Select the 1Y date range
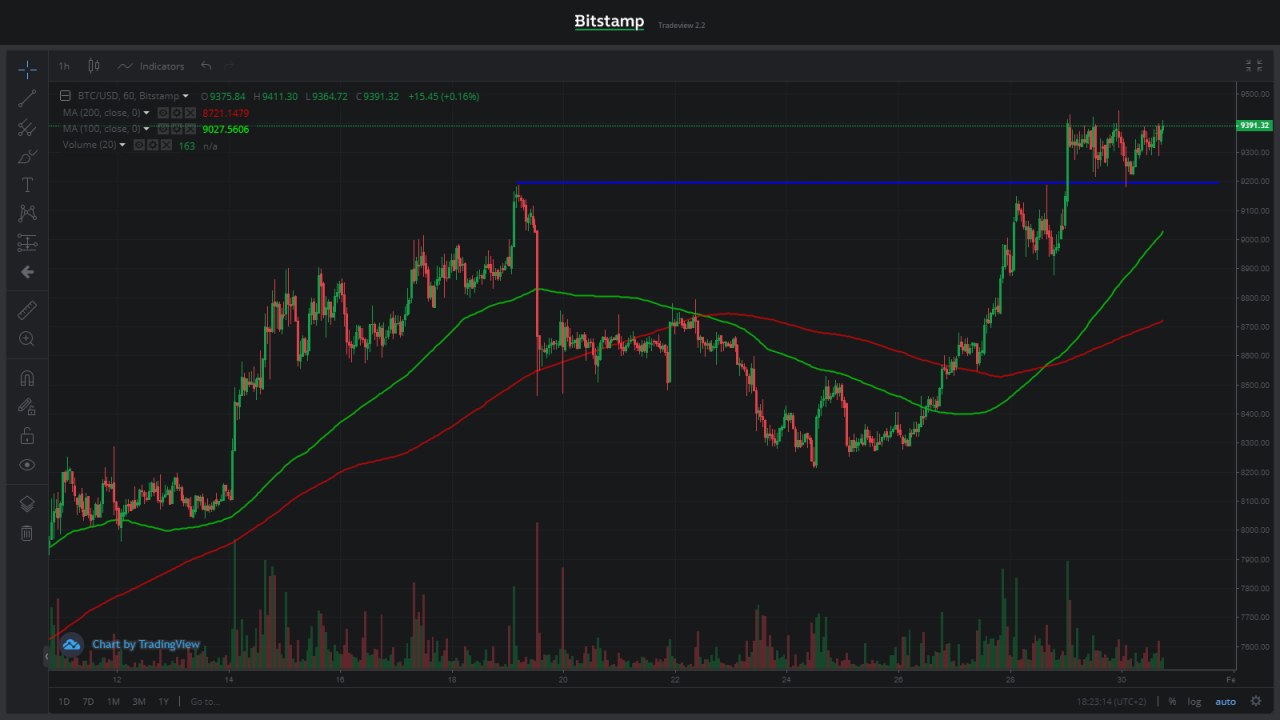The height and width of the screenshot is (720, 1280). 163,702
